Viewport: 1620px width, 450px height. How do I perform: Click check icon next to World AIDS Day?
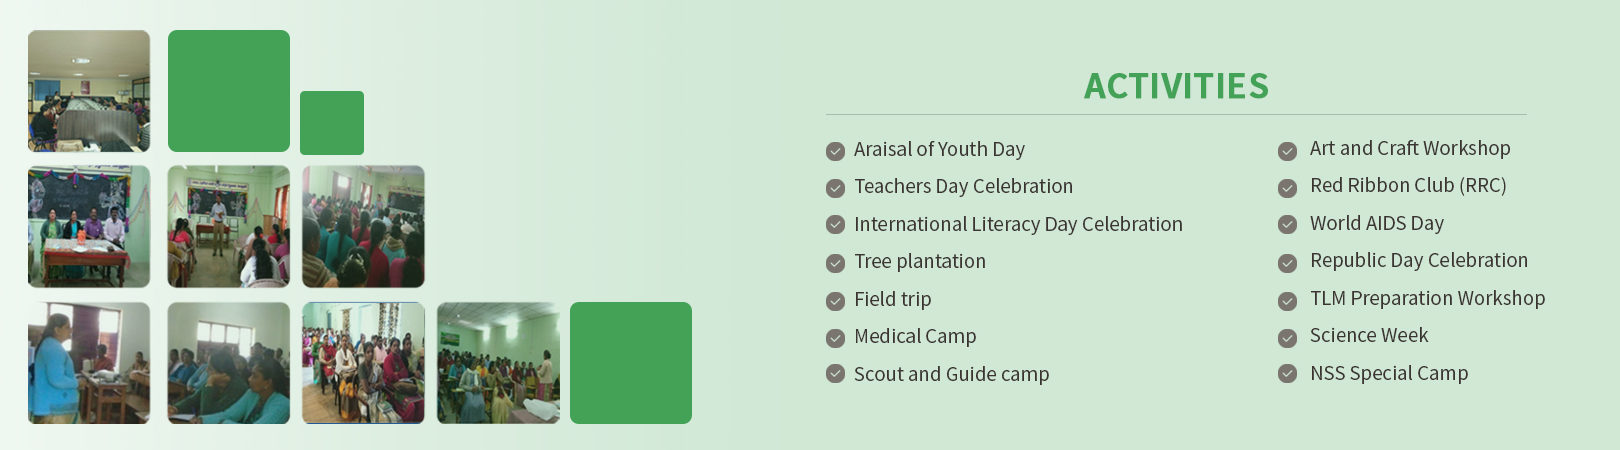coord(1287,225)
